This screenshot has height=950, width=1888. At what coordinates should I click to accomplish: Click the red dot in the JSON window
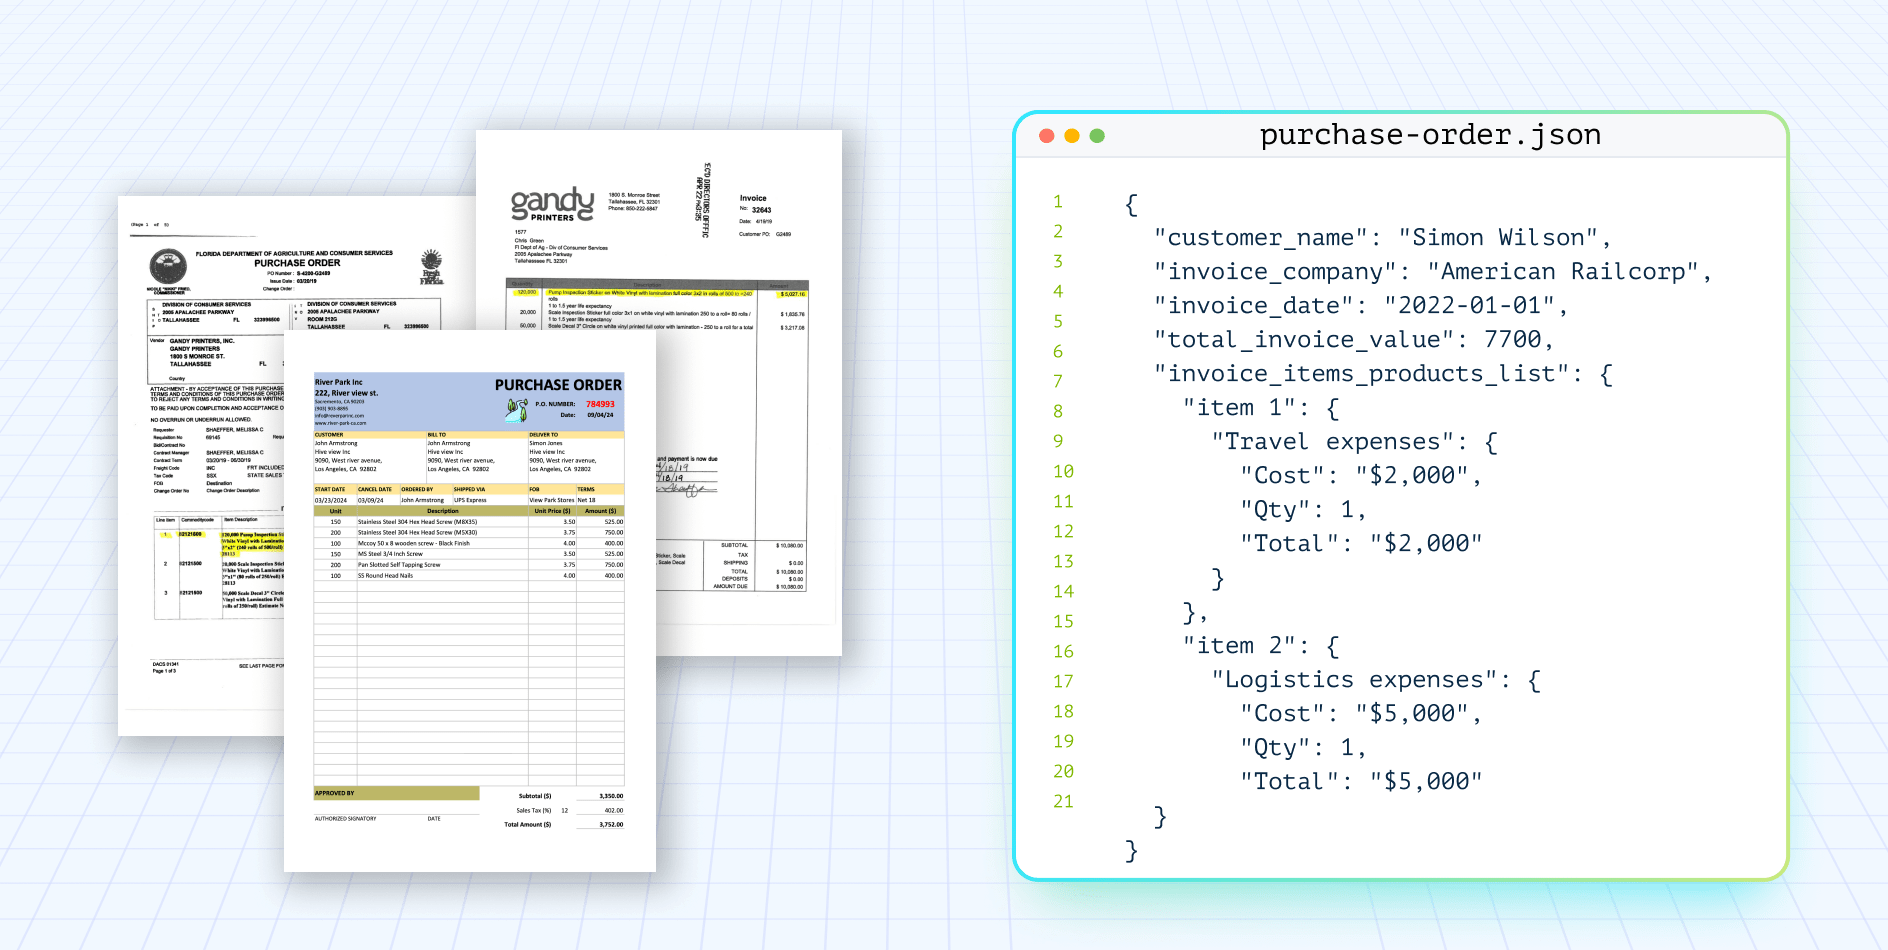(1047, 136)
